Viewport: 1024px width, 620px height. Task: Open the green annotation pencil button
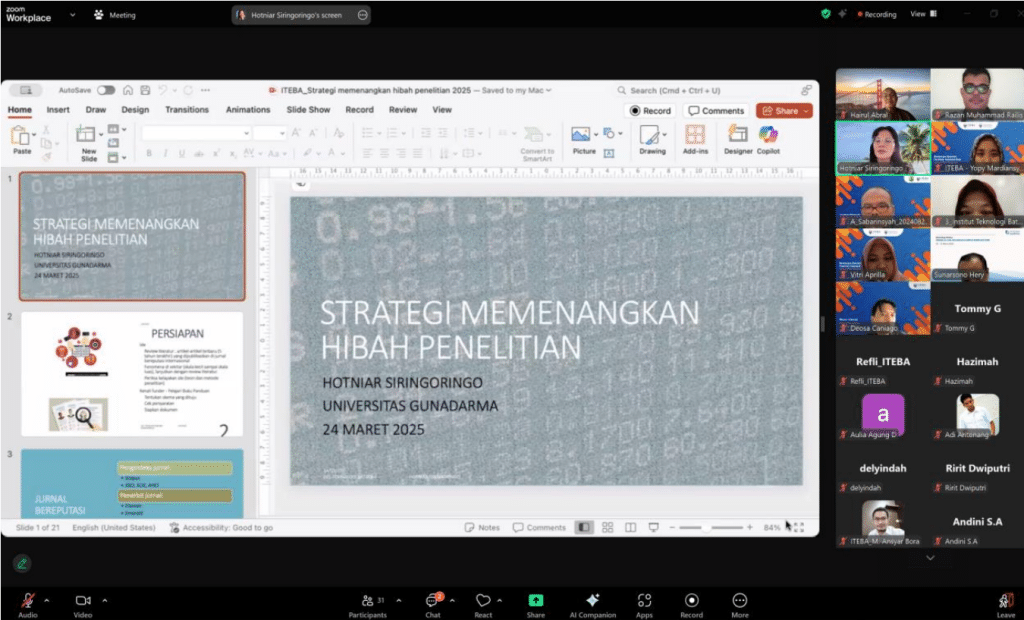(x=22, y=563)
